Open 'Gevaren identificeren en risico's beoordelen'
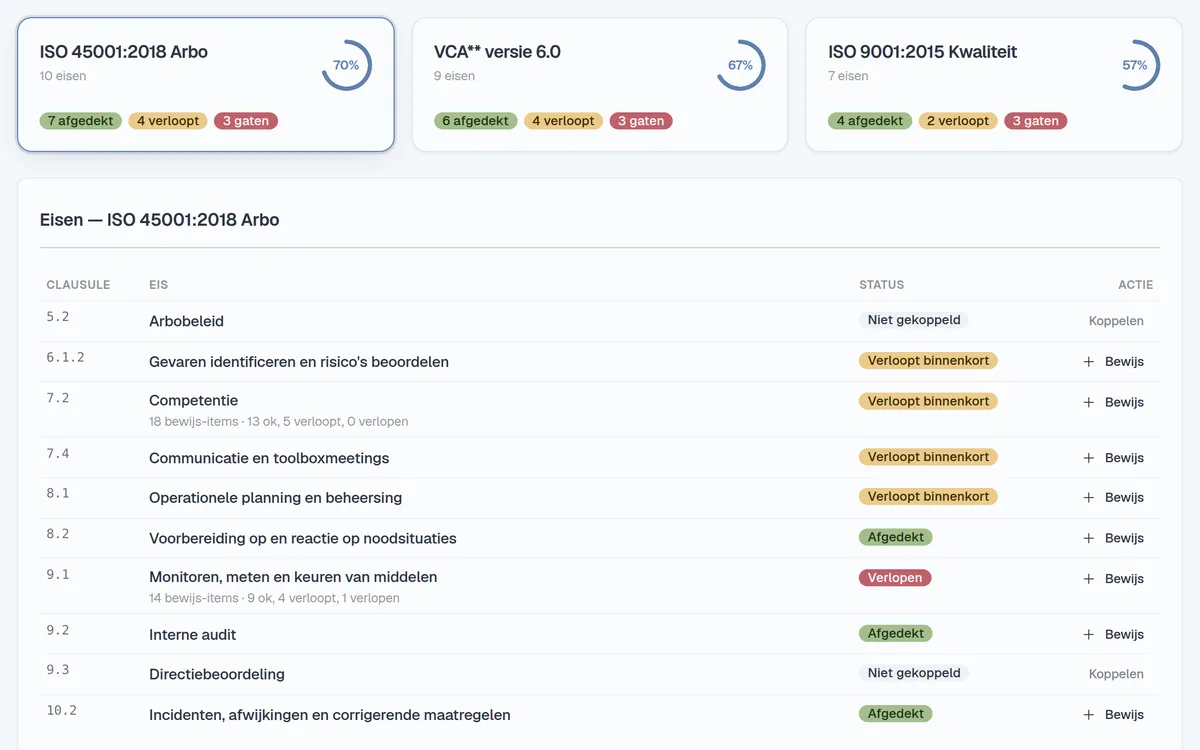This screenshot has height=750, width=1200. pyautogui.click(x=299, y=362)
